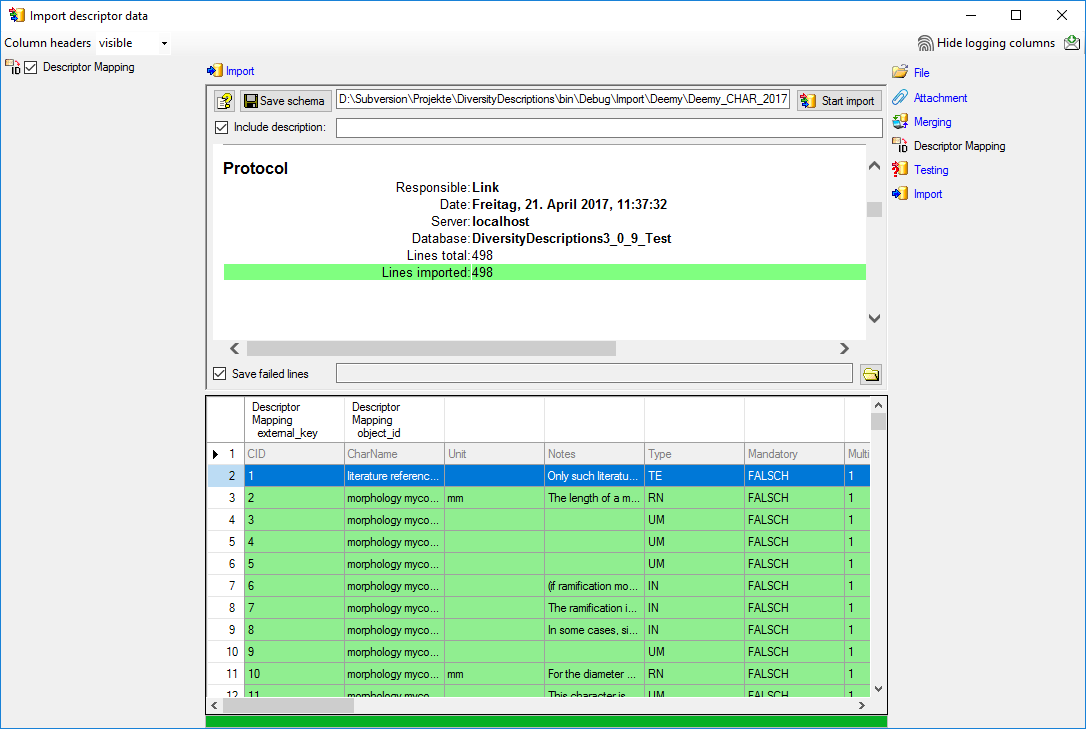Open the Attachment step with paperclip icon
Image resolution: width=1086 pixels, height=729 pixels.
point(940,98)
